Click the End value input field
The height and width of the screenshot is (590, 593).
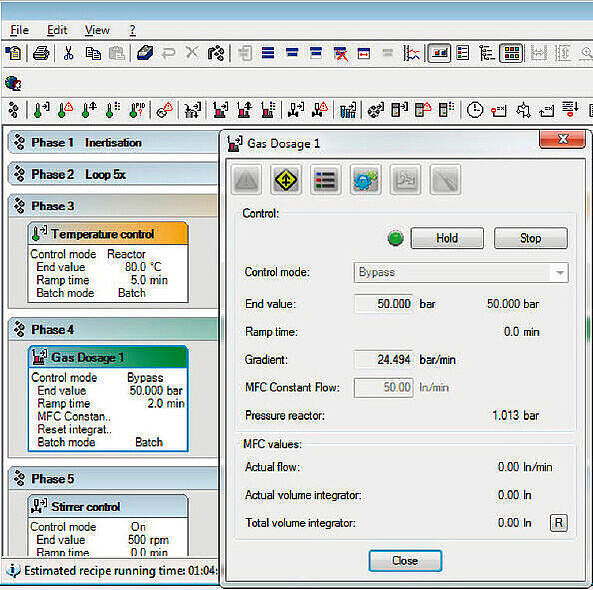tap(383, 304)
